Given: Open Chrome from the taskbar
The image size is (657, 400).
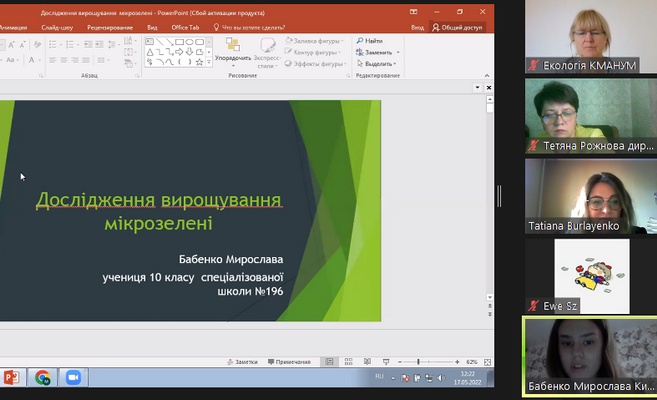Looking at the screenshot, I should tap(43, 378).
